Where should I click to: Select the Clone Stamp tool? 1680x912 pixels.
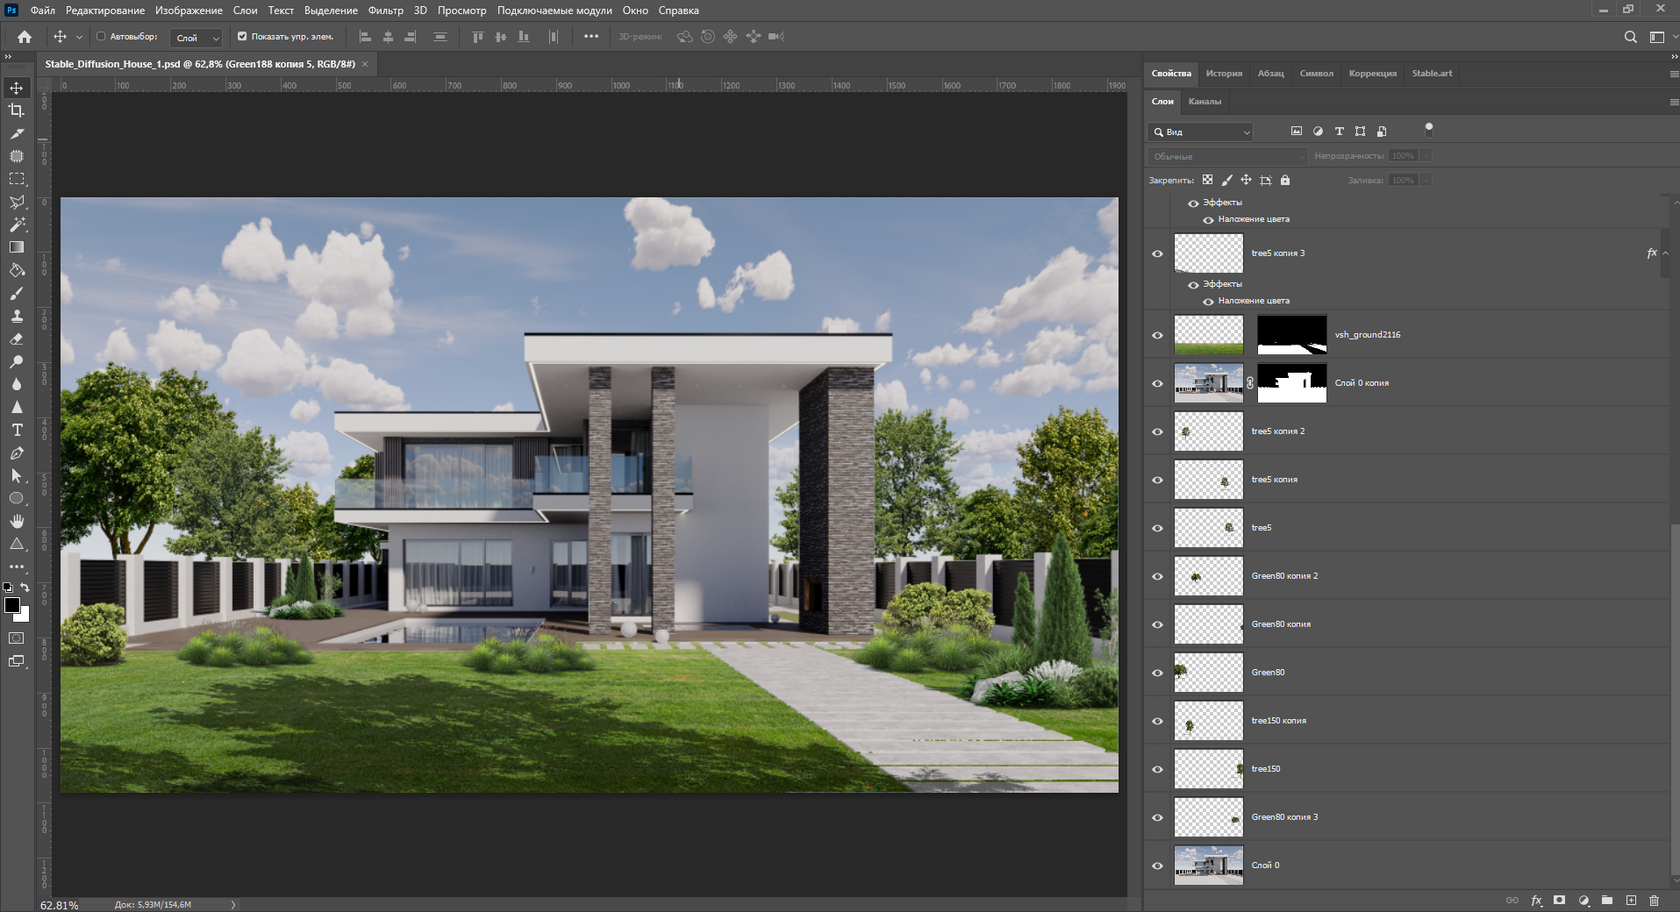tap(16, 316)
